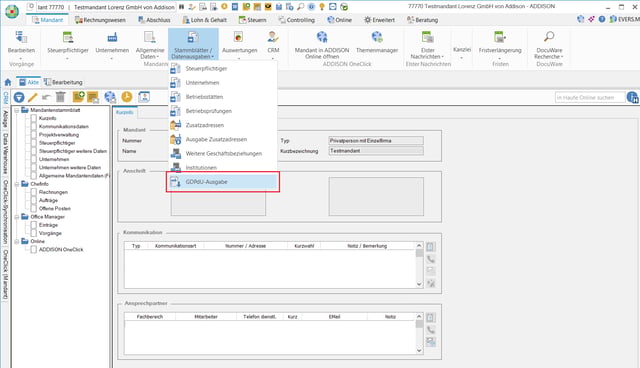Viewport: 640px width, 368px height.
Task: Open the Ablage vertical side tab
Action: coord(5,119)
